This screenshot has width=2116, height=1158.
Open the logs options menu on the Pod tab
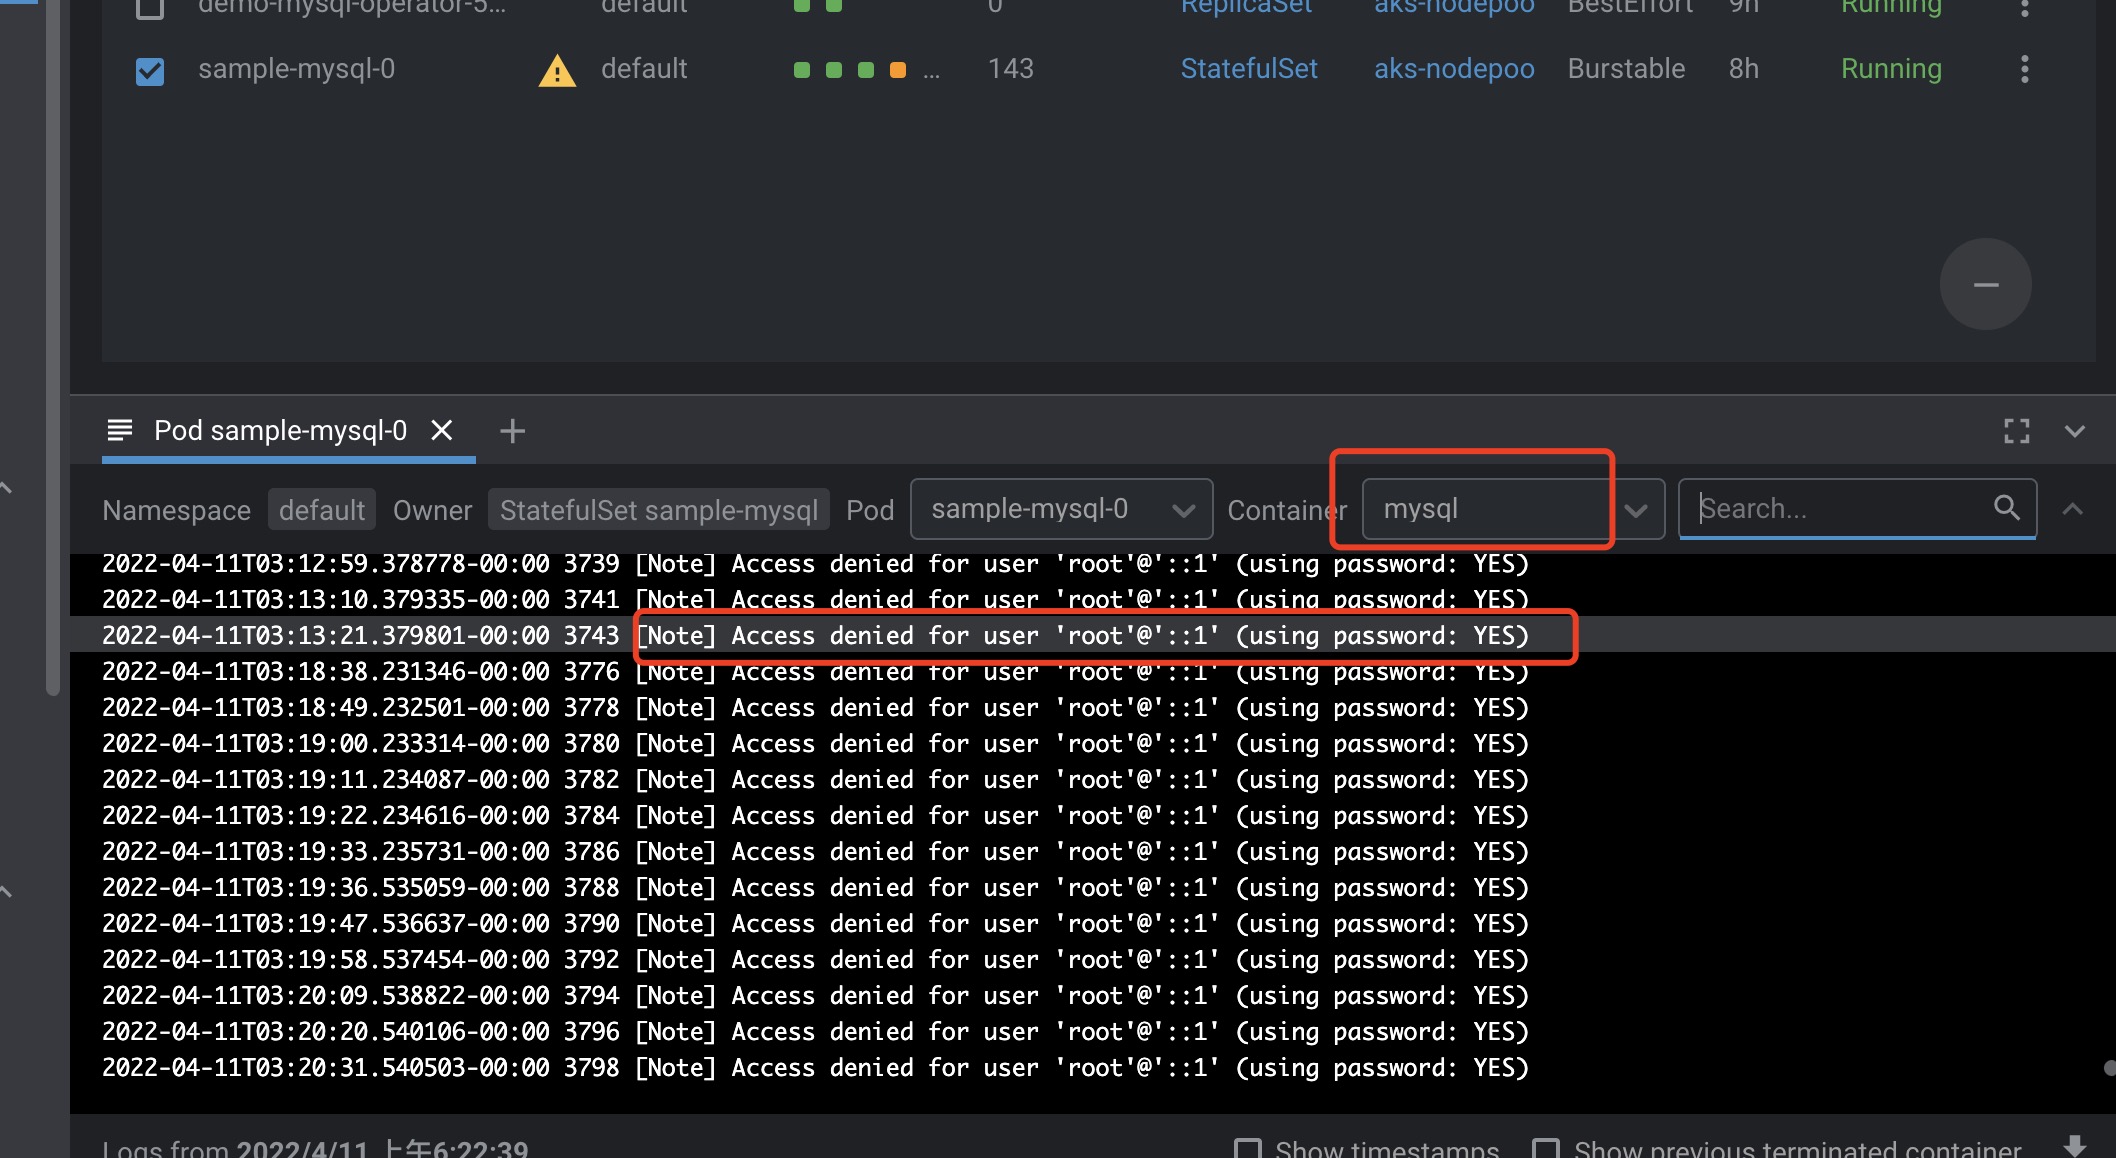click(x=120, y=430)
